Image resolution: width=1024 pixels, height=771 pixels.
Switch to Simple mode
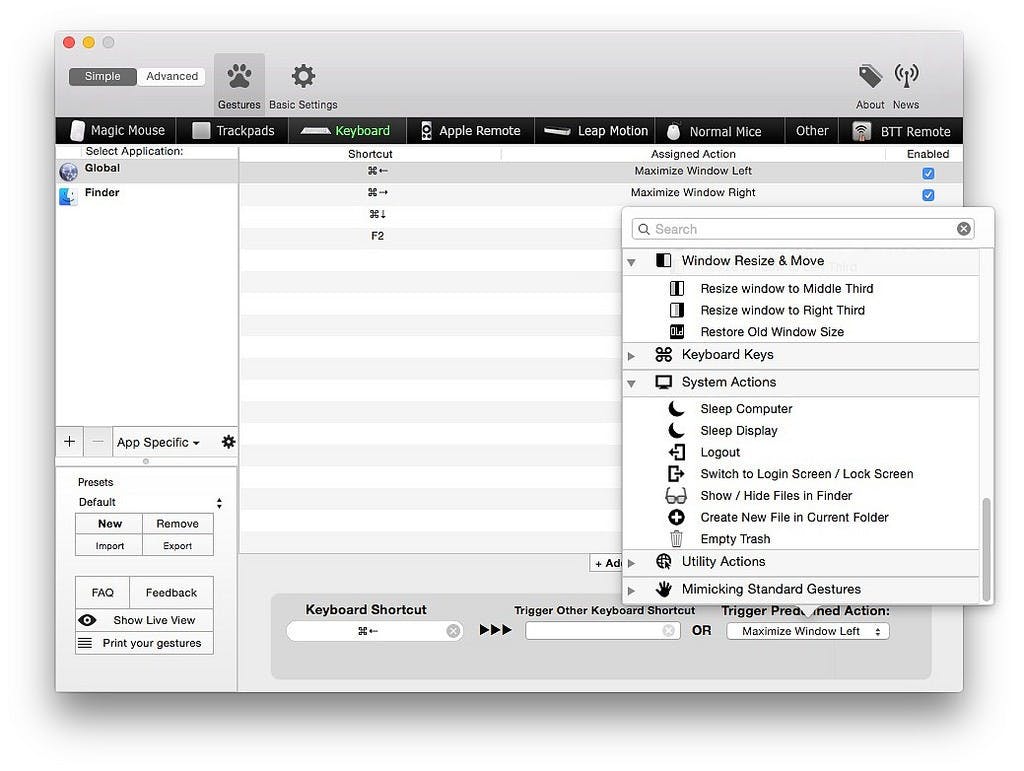pos(103,76)
